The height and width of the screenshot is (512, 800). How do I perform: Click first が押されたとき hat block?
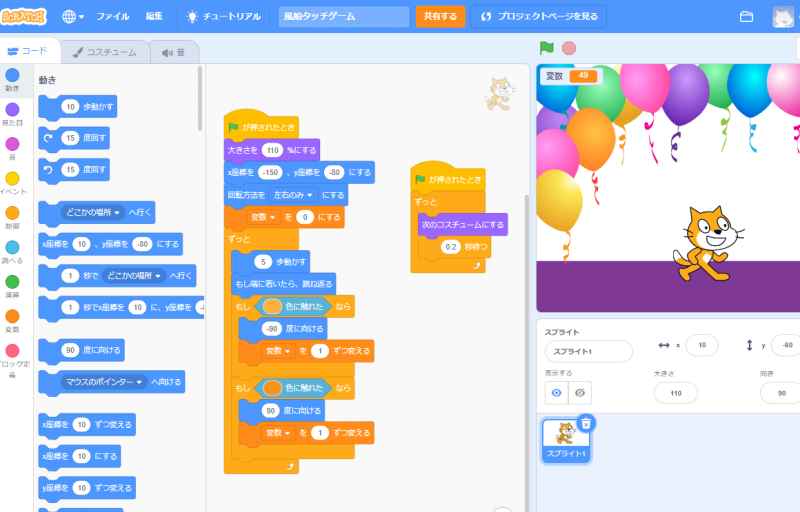click(x=261, y=125)
